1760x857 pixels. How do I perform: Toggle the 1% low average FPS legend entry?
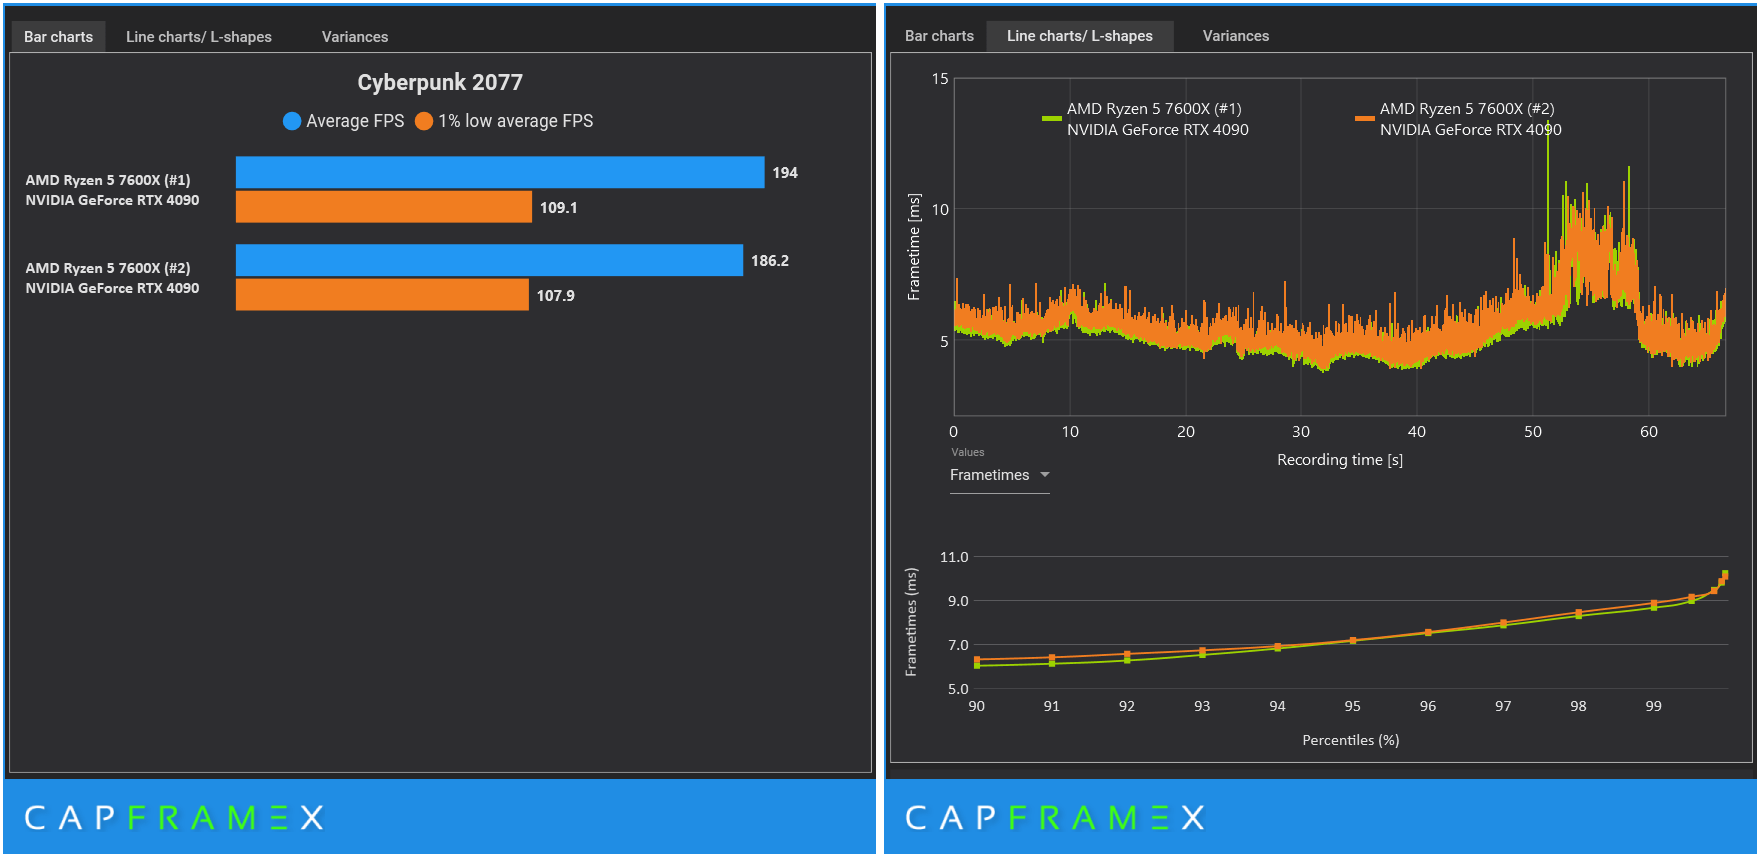(504, 121)
